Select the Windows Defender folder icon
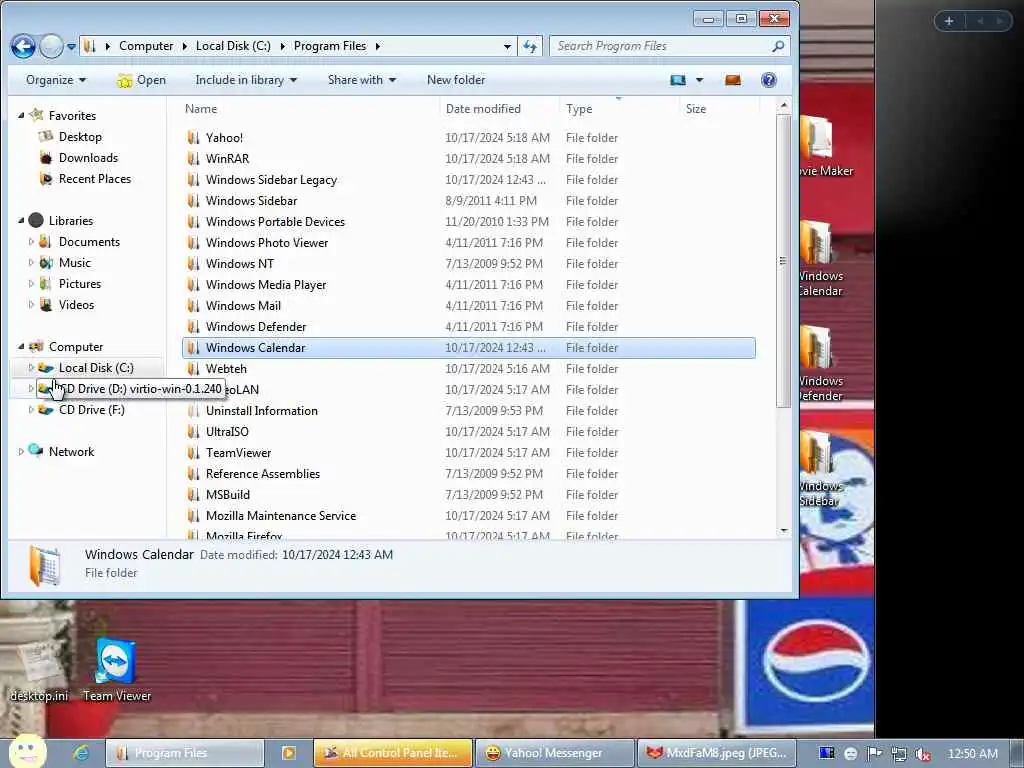 click(x=193, y=327)
